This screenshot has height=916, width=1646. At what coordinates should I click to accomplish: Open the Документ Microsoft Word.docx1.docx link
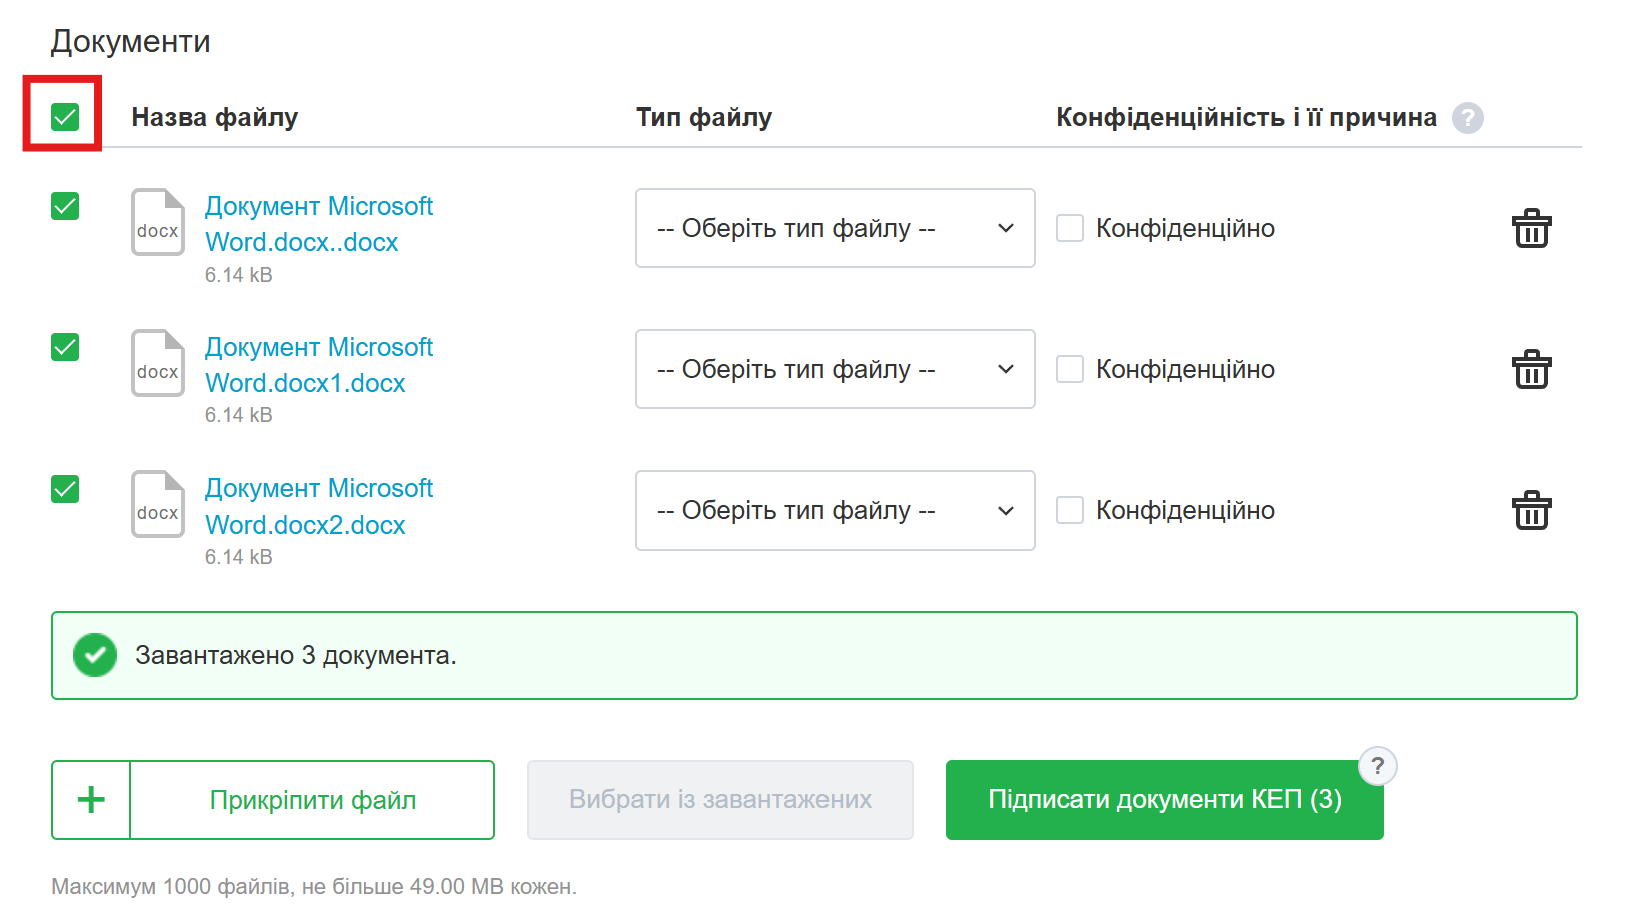pyautogui.click(x=318, y=365)
